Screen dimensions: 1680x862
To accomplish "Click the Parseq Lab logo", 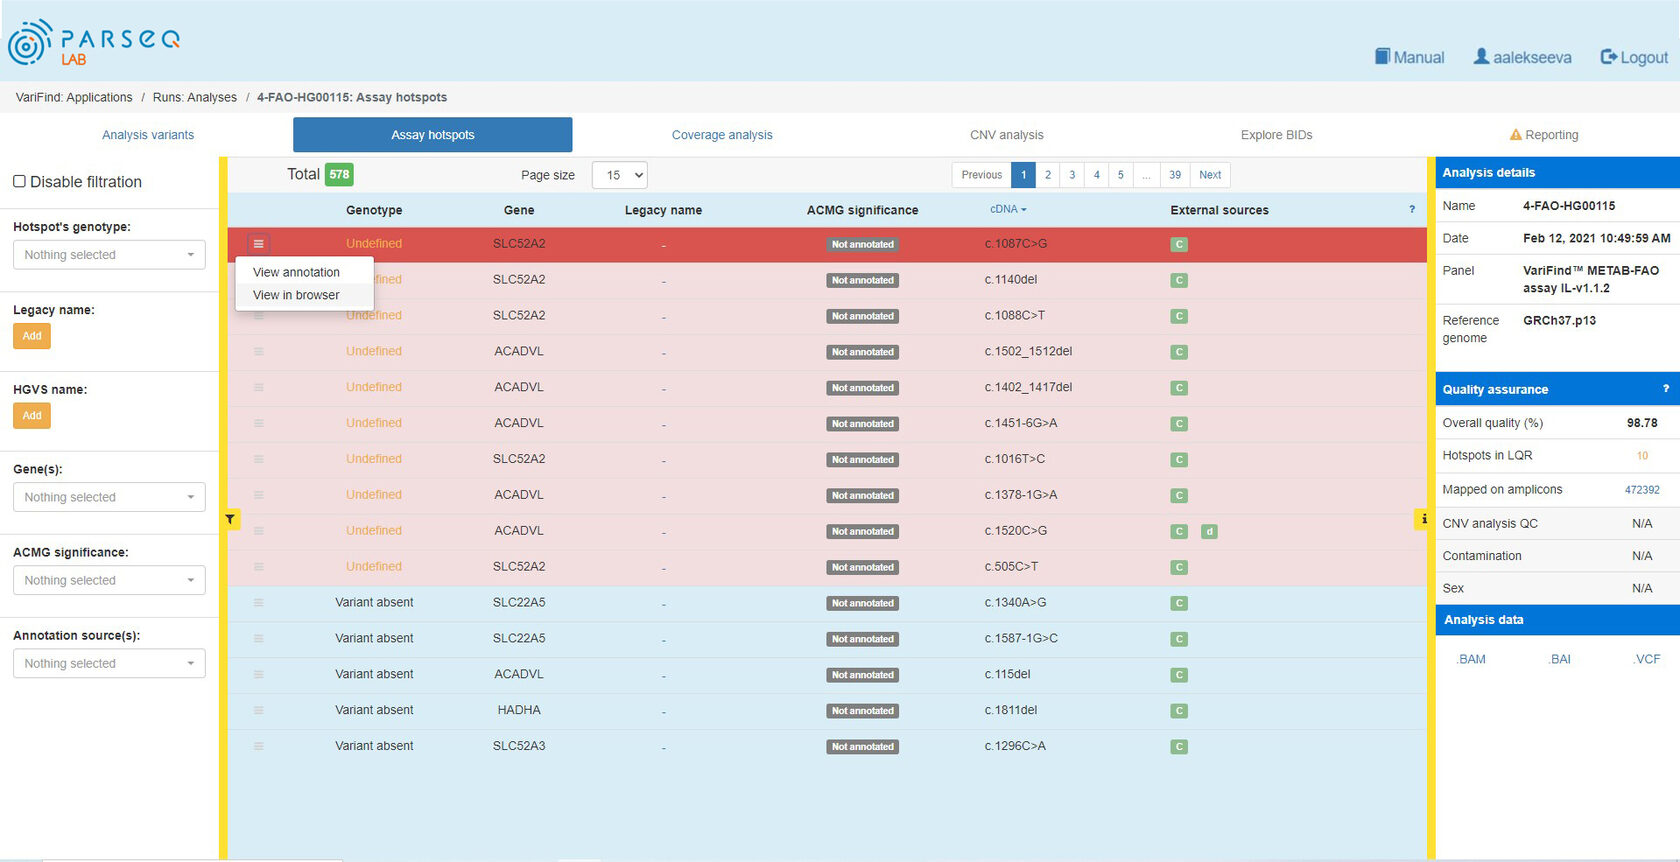I will (x=94, y=44).
